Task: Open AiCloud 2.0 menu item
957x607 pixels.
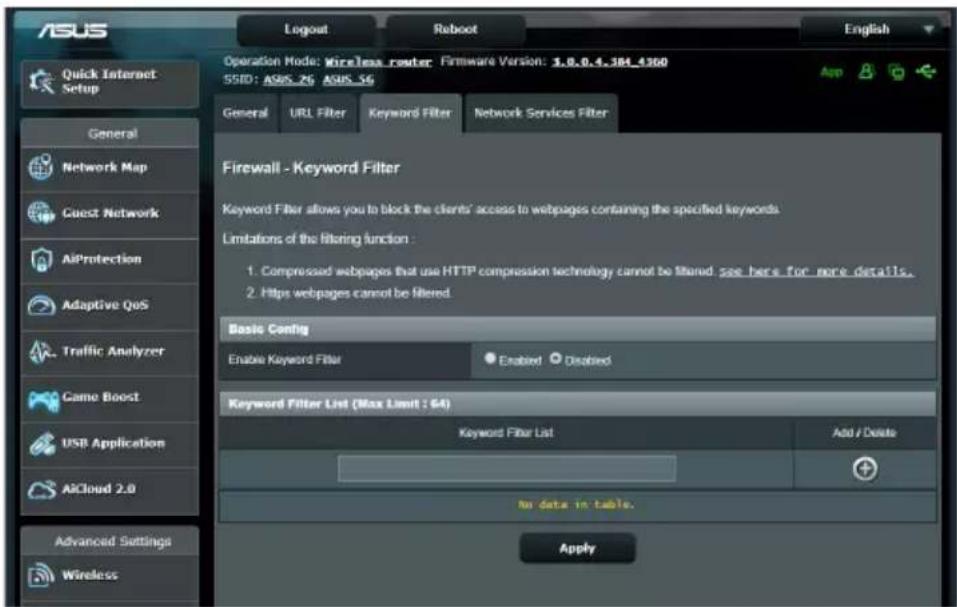Action: (110, 489)
